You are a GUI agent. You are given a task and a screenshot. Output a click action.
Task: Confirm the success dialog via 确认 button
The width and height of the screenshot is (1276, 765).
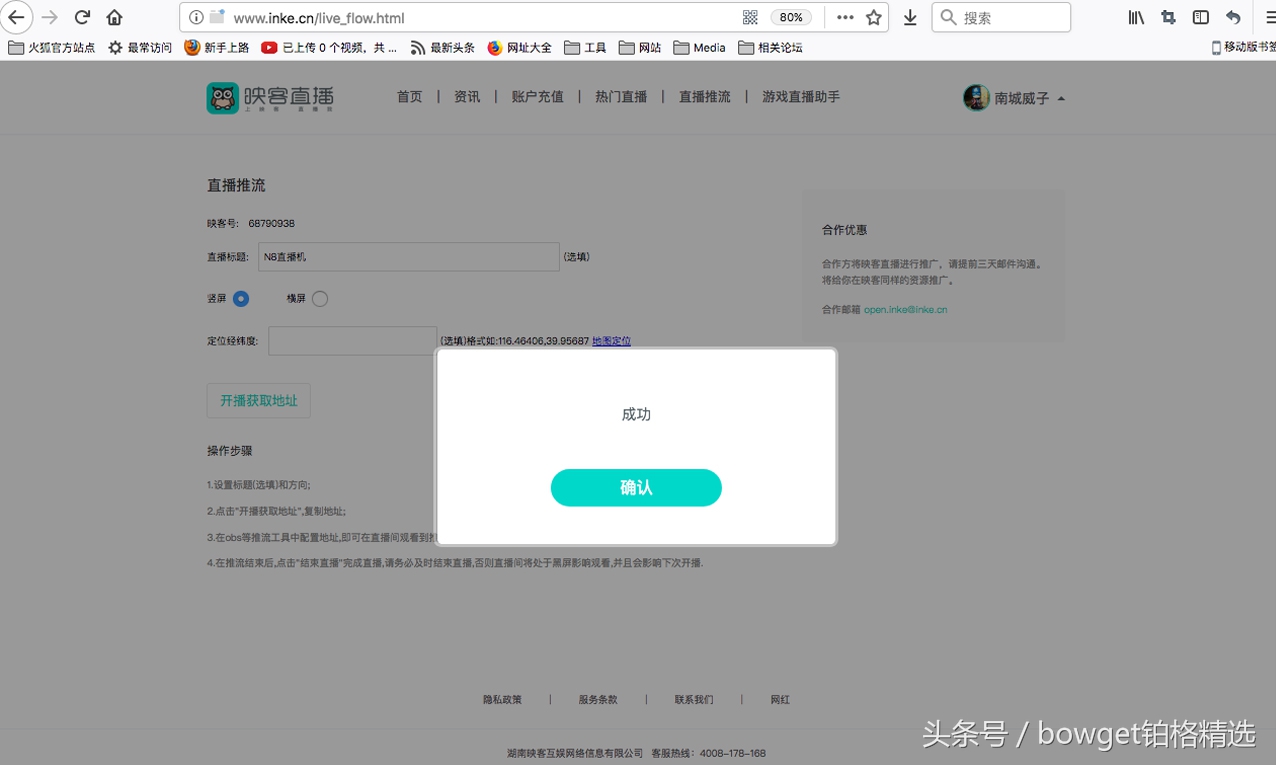point(636,488)
